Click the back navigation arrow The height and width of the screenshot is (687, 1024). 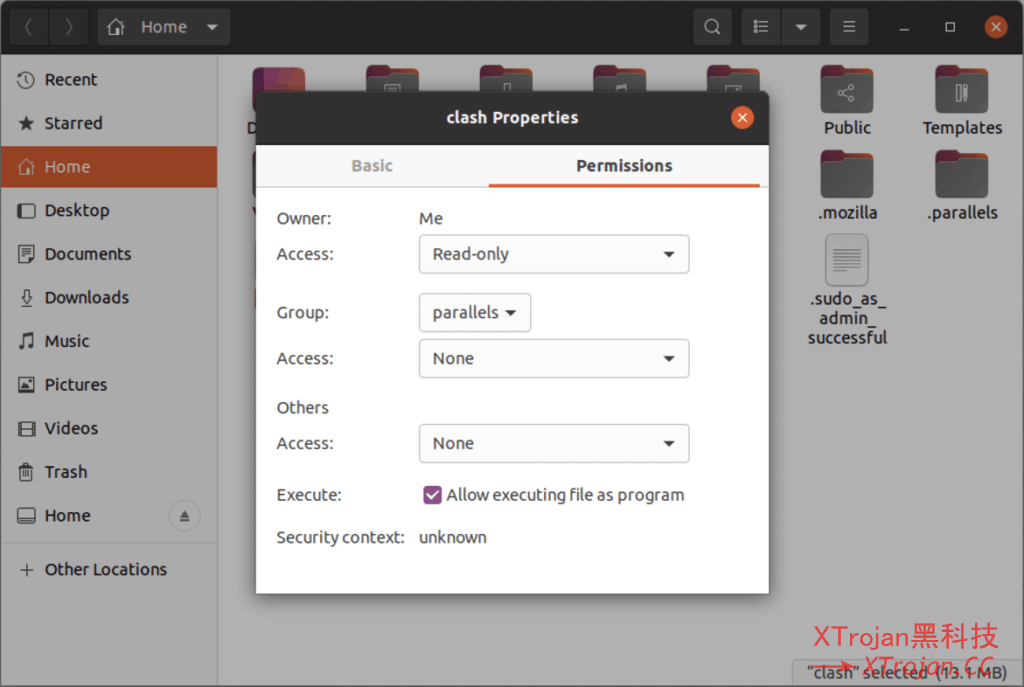(x=27, y=26)
